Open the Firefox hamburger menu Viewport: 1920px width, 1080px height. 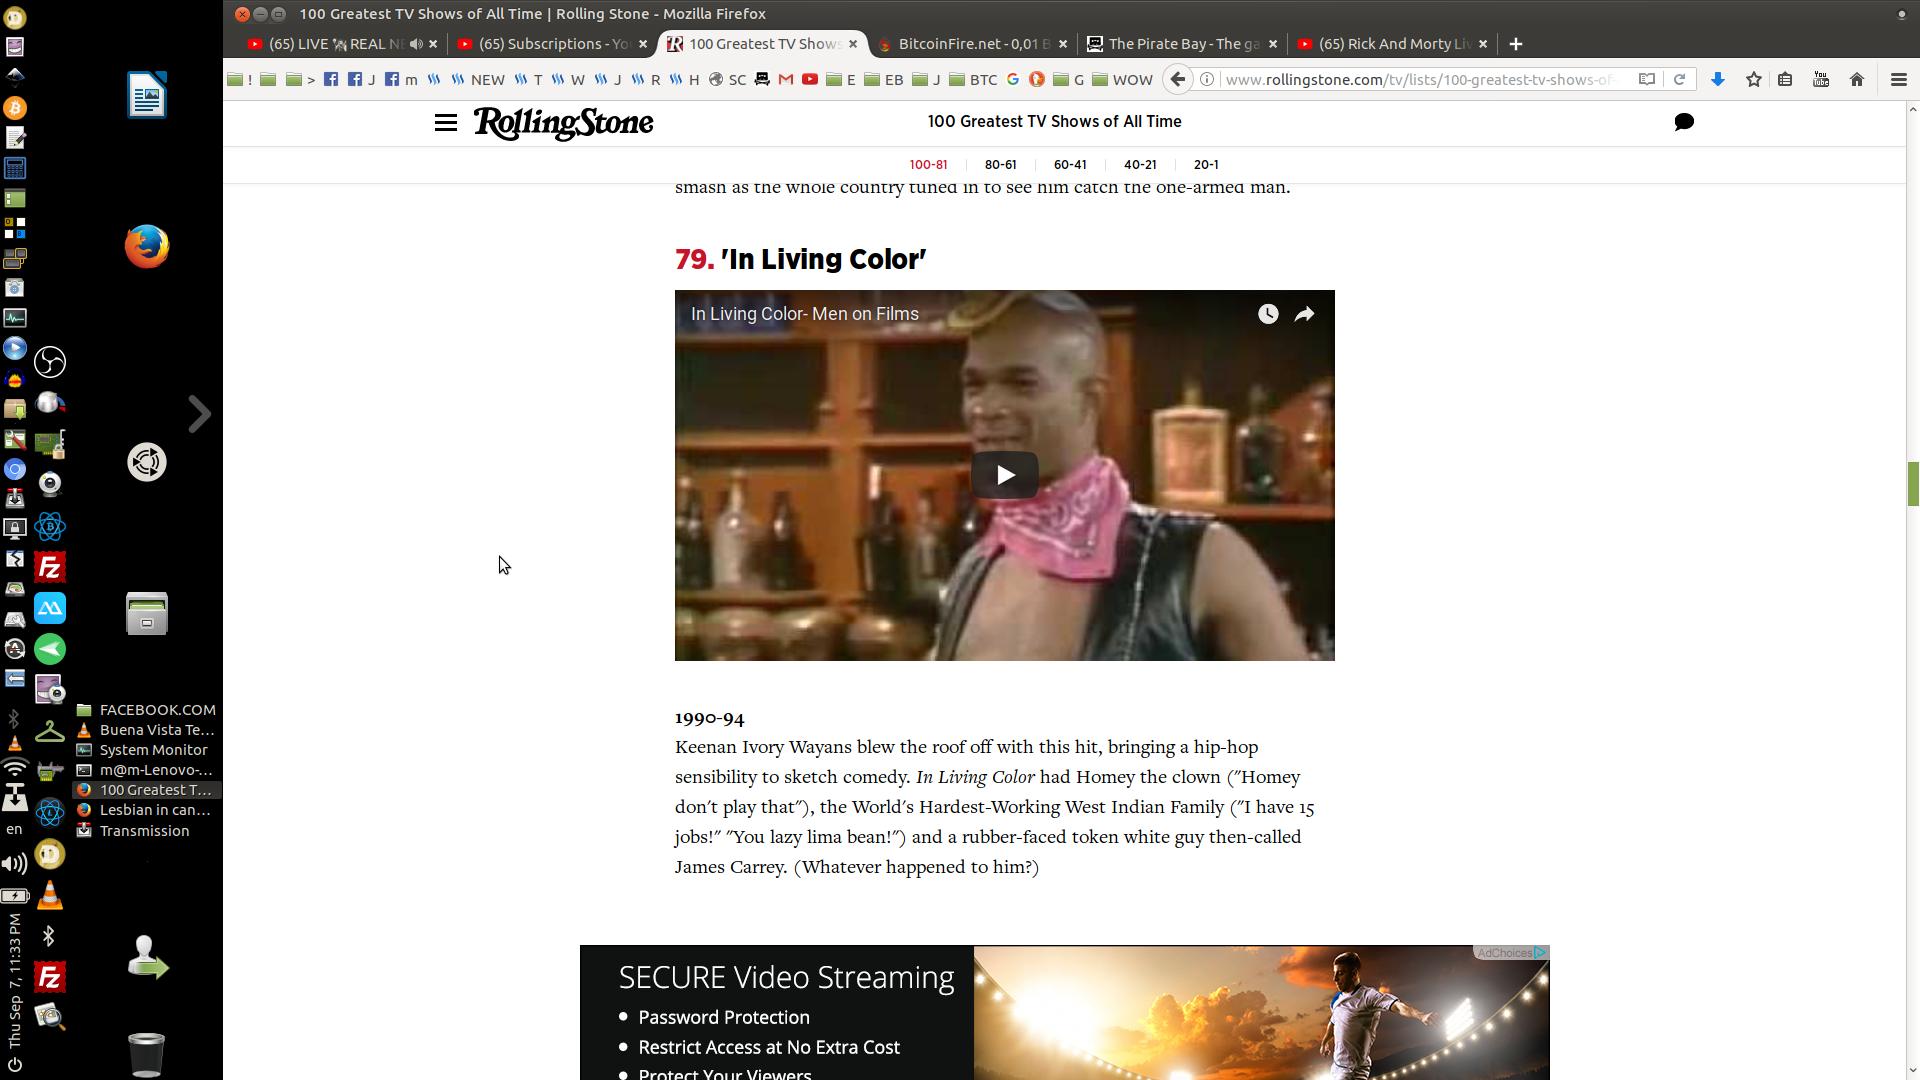coord(1898,80)
